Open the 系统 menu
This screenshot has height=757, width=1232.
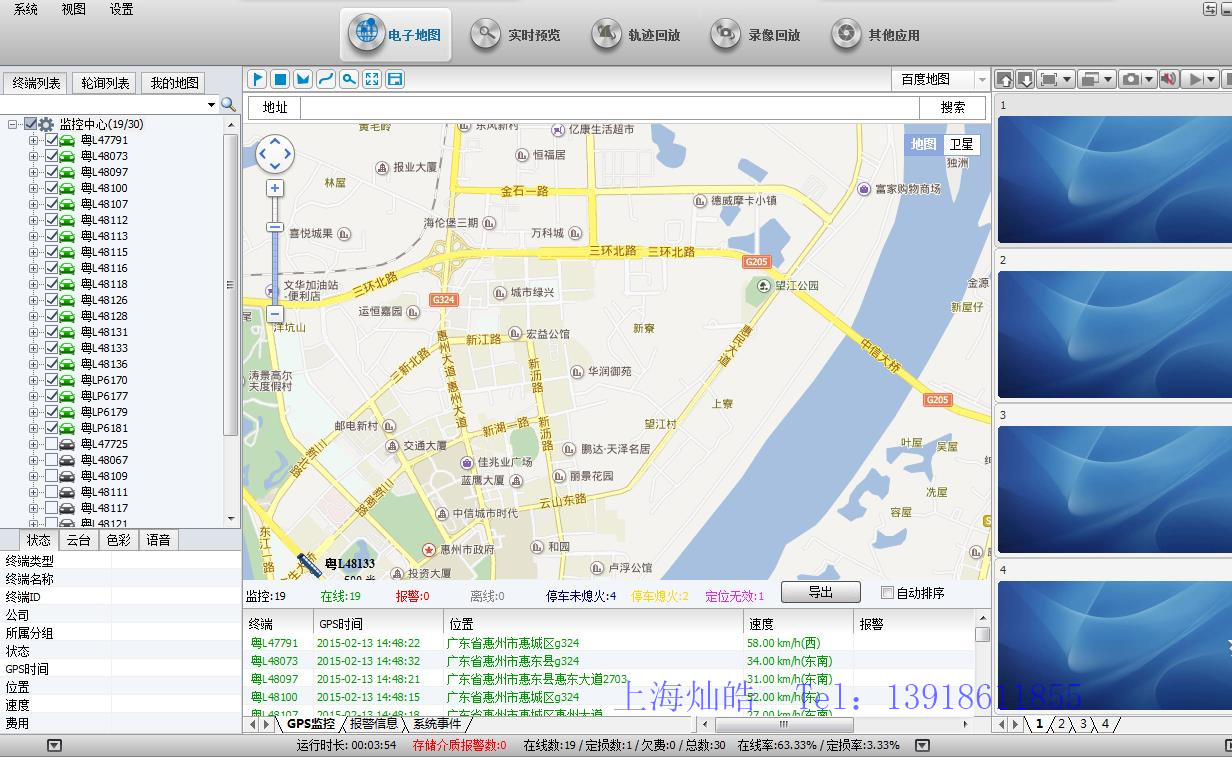click(26, 9)
